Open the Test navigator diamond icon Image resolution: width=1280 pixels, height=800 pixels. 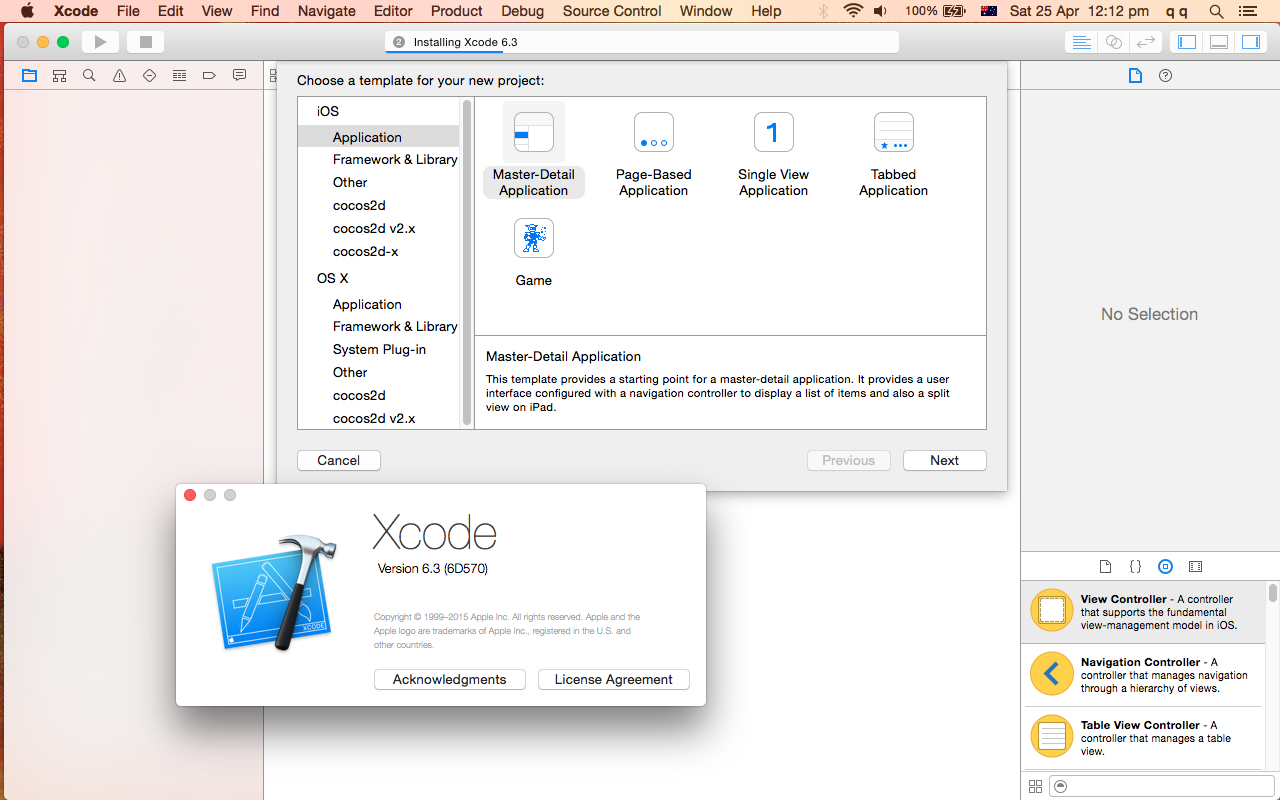[149, 76]
